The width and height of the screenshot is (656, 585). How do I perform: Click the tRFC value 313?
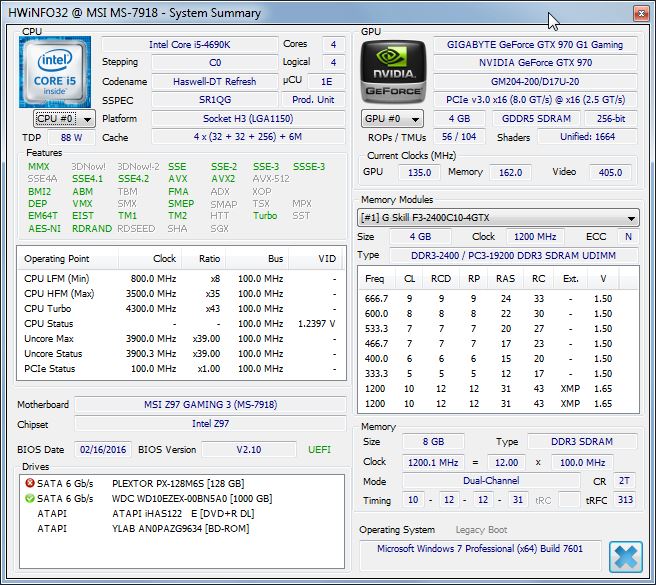point(625,500)
